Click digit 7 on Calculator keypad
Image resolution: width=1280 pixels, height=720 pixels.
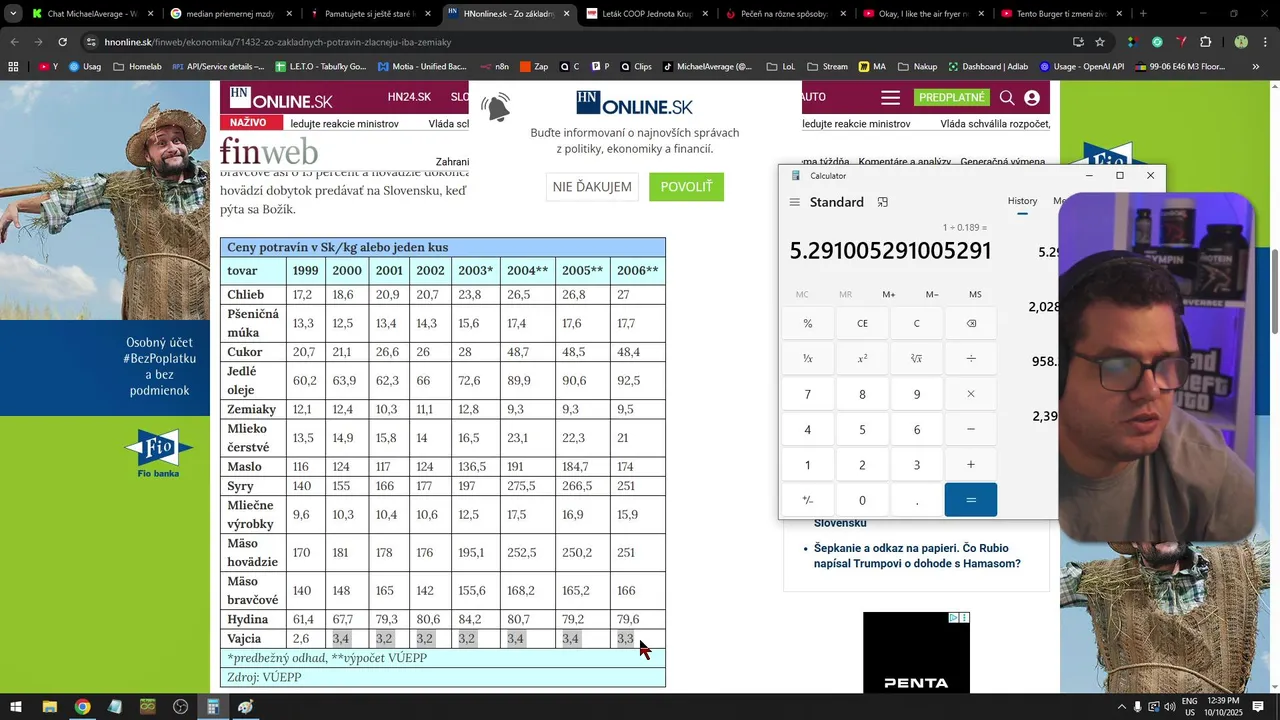[808, 394]
